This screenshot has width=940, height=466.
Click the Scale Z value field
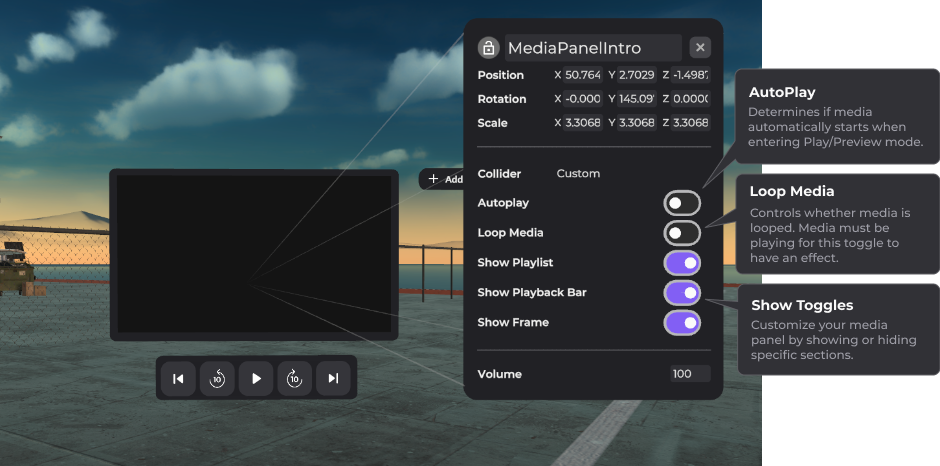(691, 123)
